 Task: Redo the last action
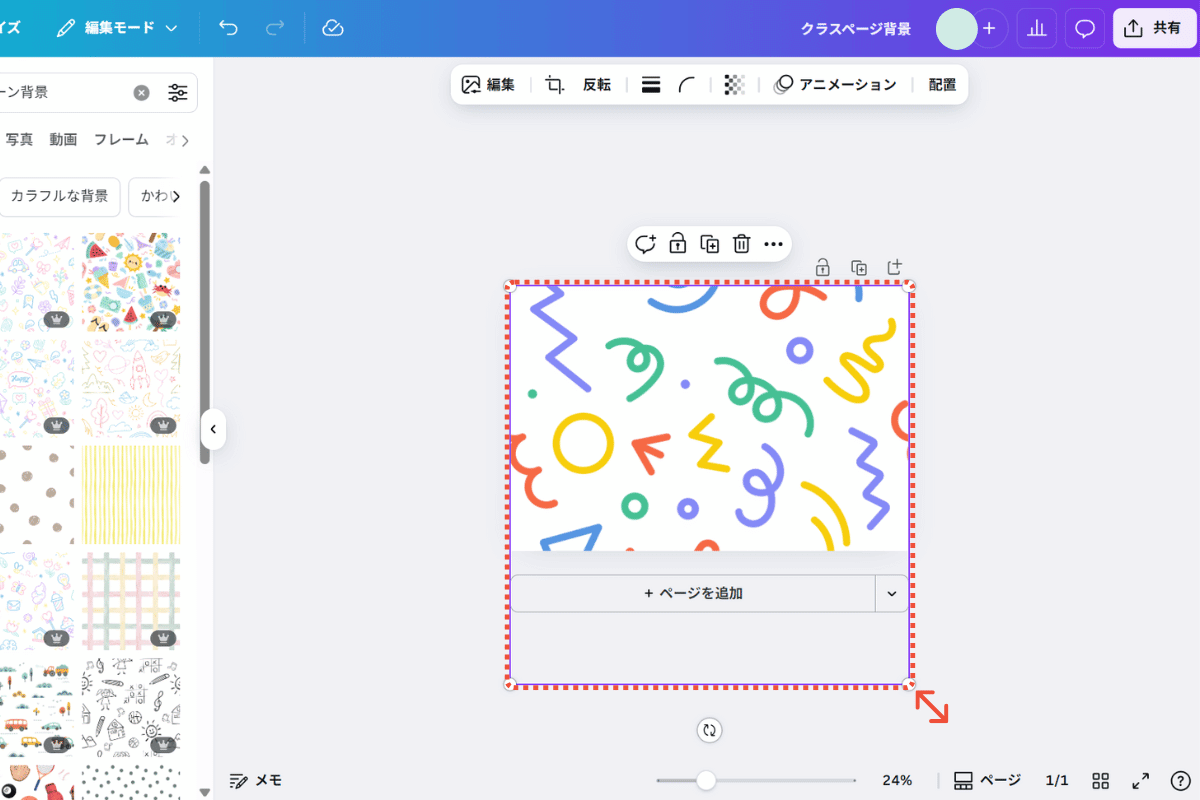click(275, 28)
